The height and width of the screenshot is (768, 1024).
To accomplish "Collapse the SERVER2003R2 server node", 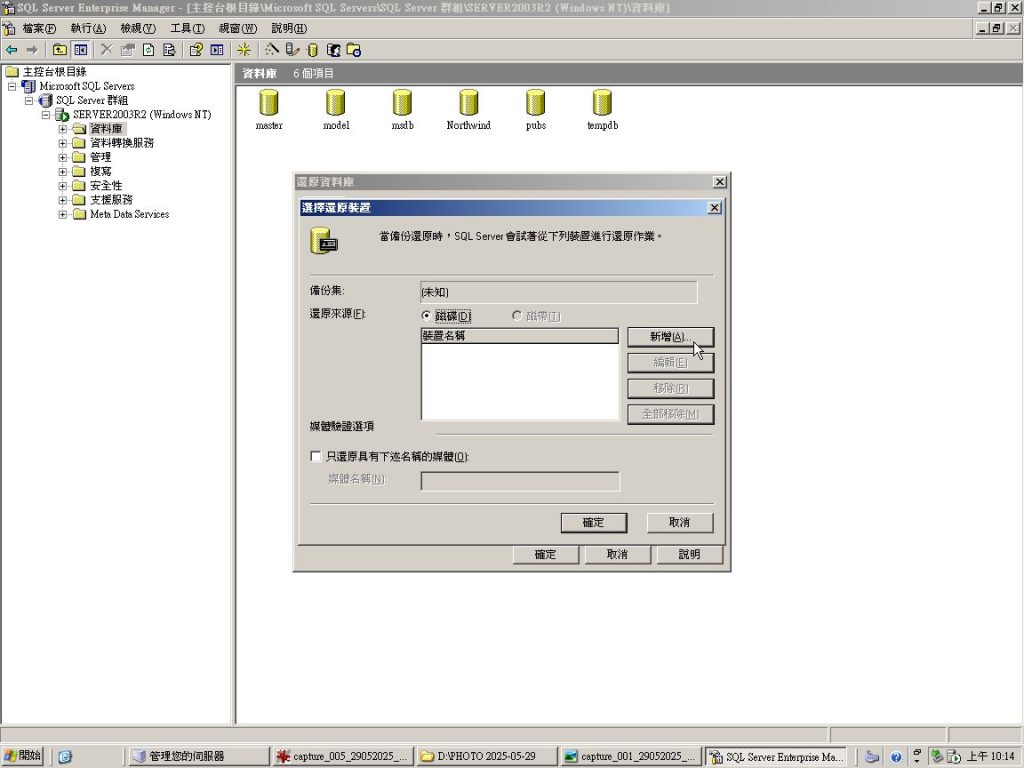I will point(46,115).
